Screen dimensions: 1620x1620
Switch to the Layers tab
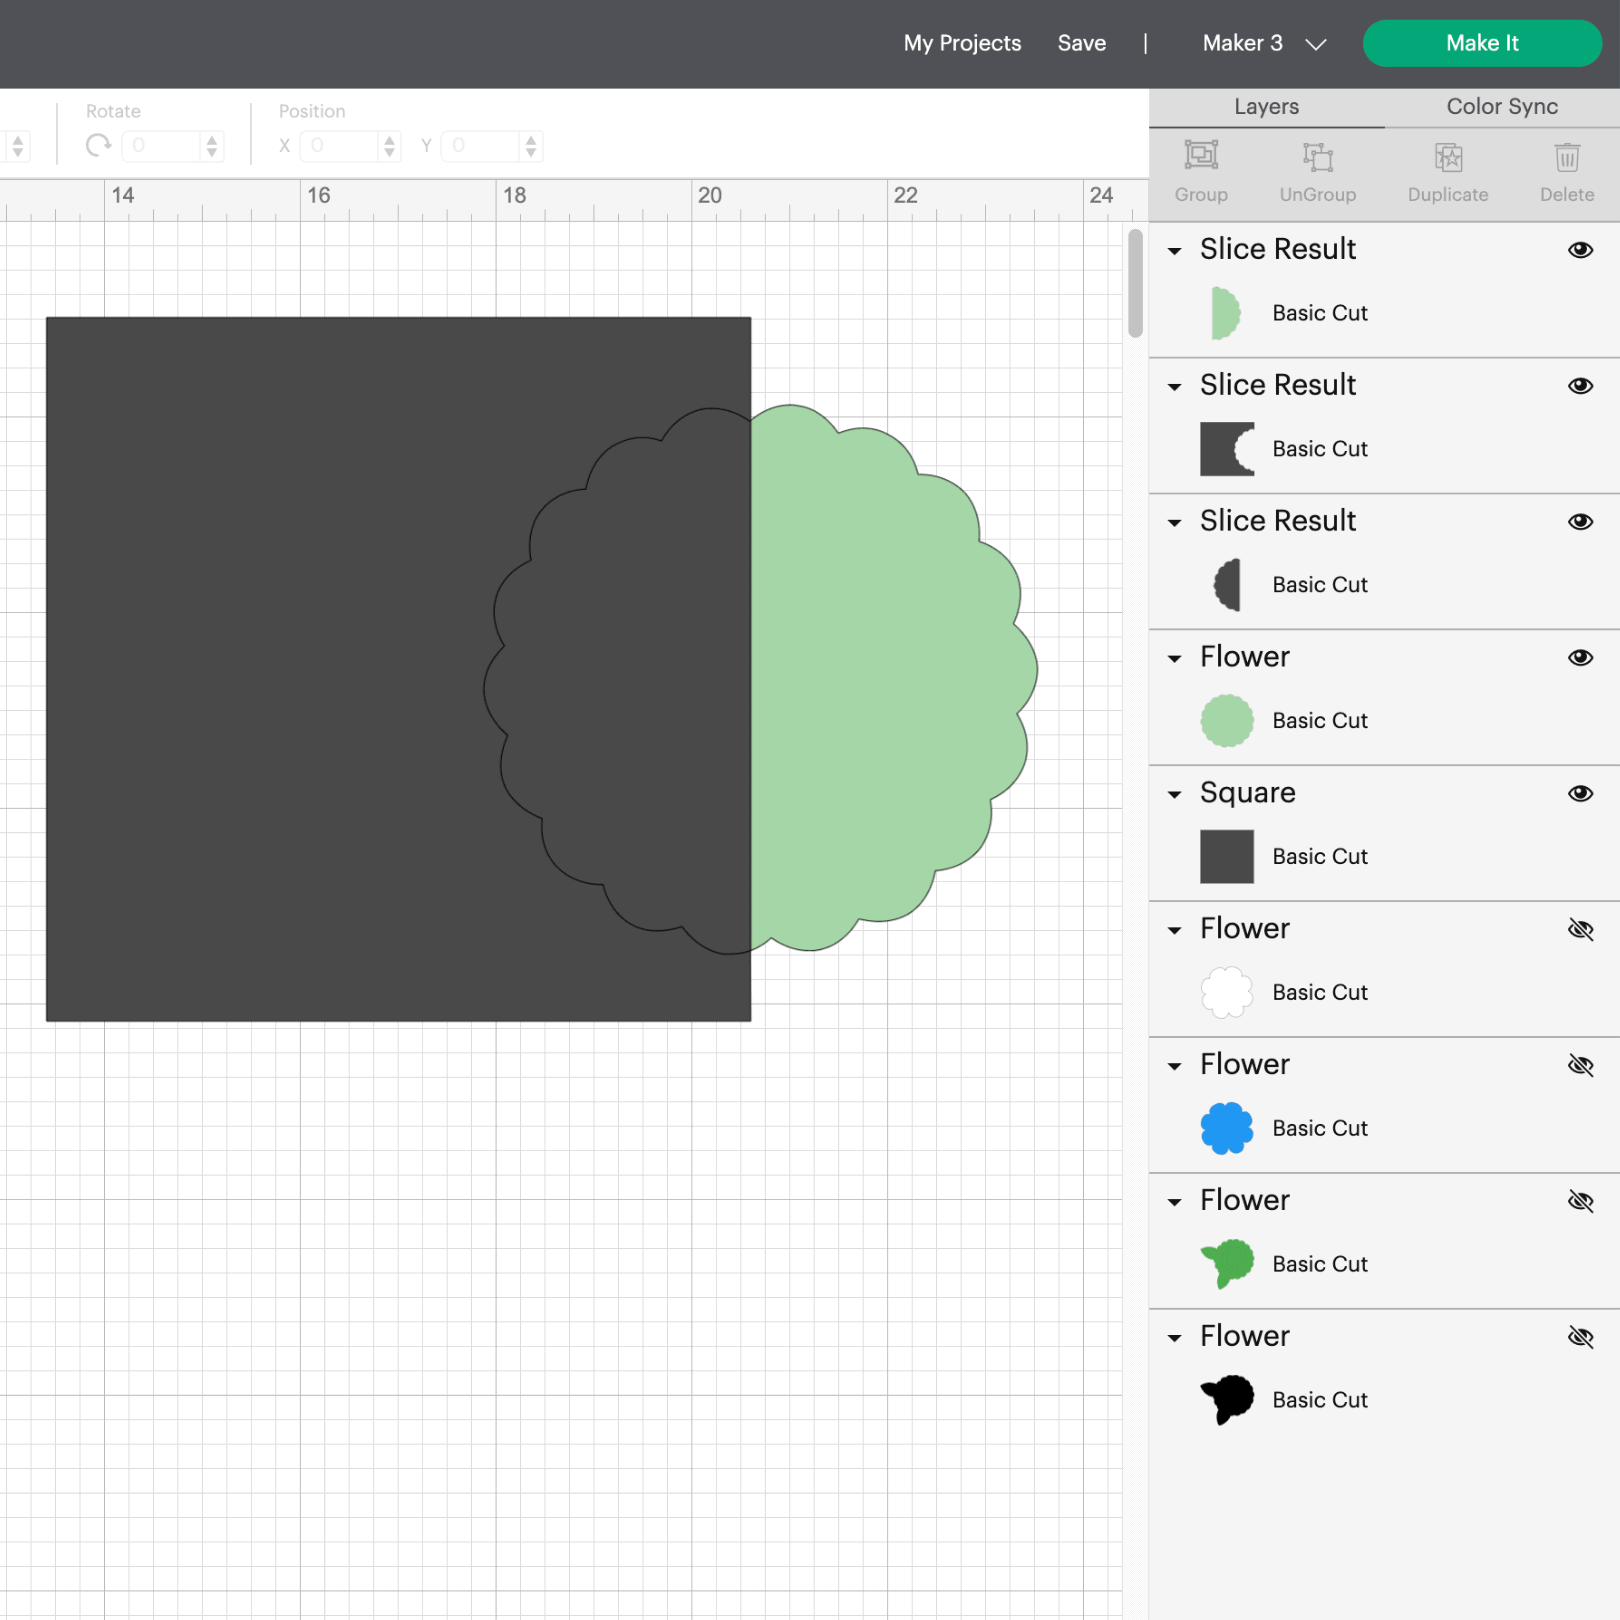coord(1266,106)
